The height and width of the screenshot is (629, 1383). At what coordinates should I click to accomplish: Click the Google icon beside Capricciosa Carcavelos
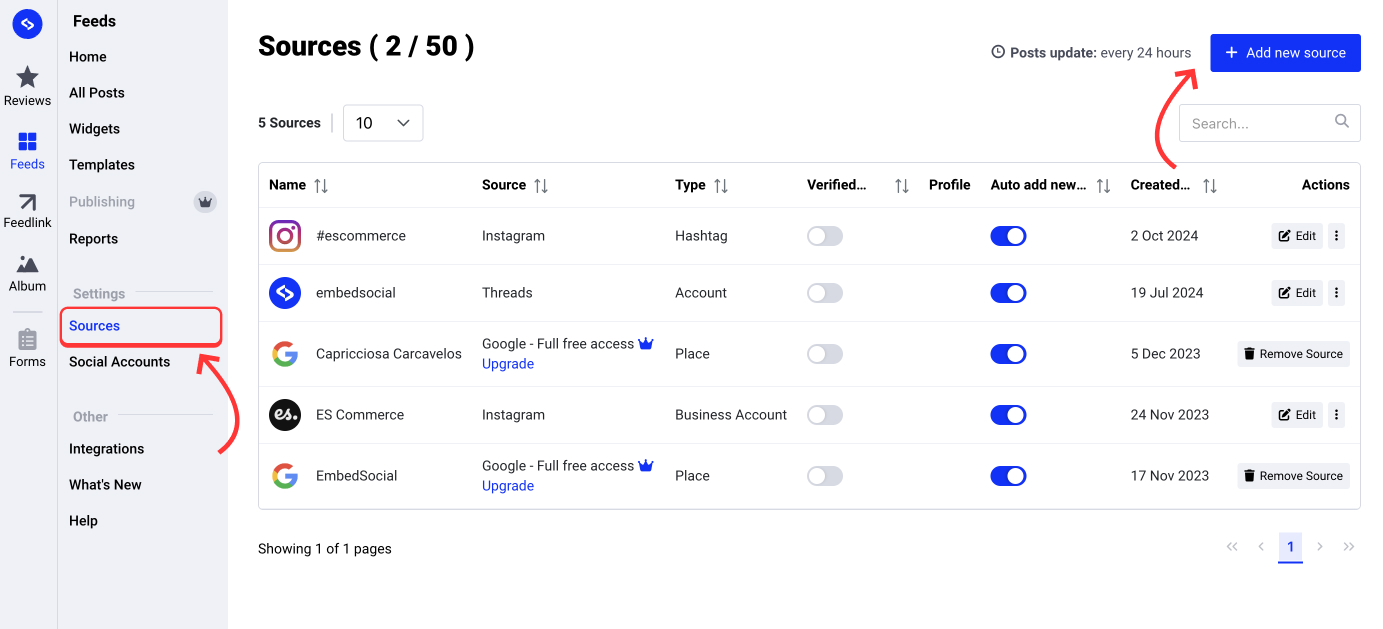tap(285, 353)
